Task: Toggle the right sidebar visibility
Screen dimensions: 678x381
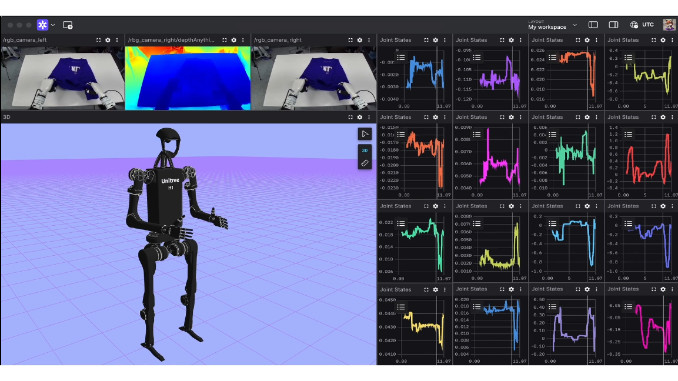Action: pos(613,25)
